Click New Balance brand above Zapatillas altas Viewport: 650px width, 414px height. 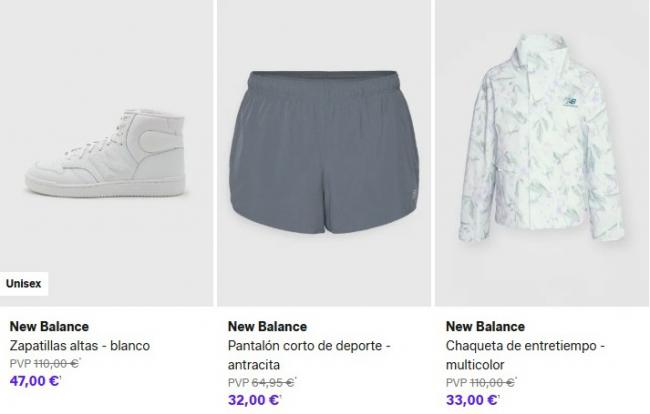pyautogui.click(x=49, y=327)
